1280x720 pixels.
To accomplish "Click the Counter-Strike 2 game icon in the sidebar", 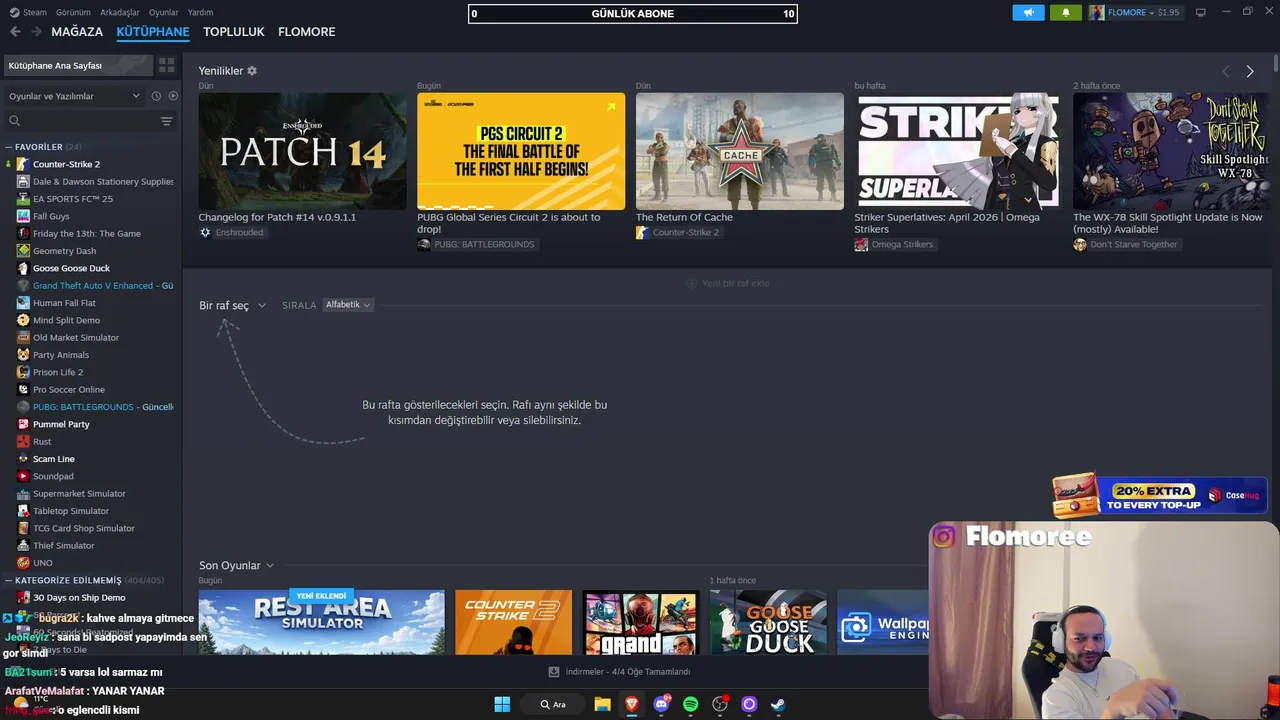I will tap(23, 164).
